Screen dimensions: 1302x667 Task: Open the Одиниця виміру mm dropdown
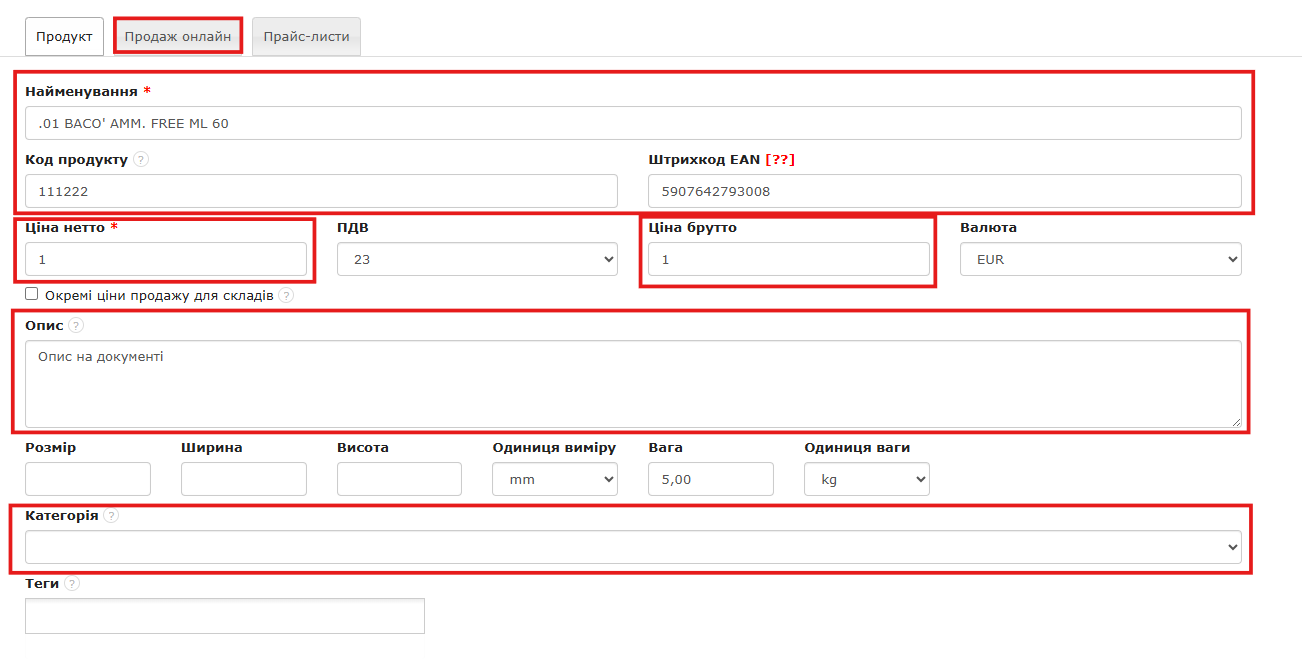(x=554, y=479)
